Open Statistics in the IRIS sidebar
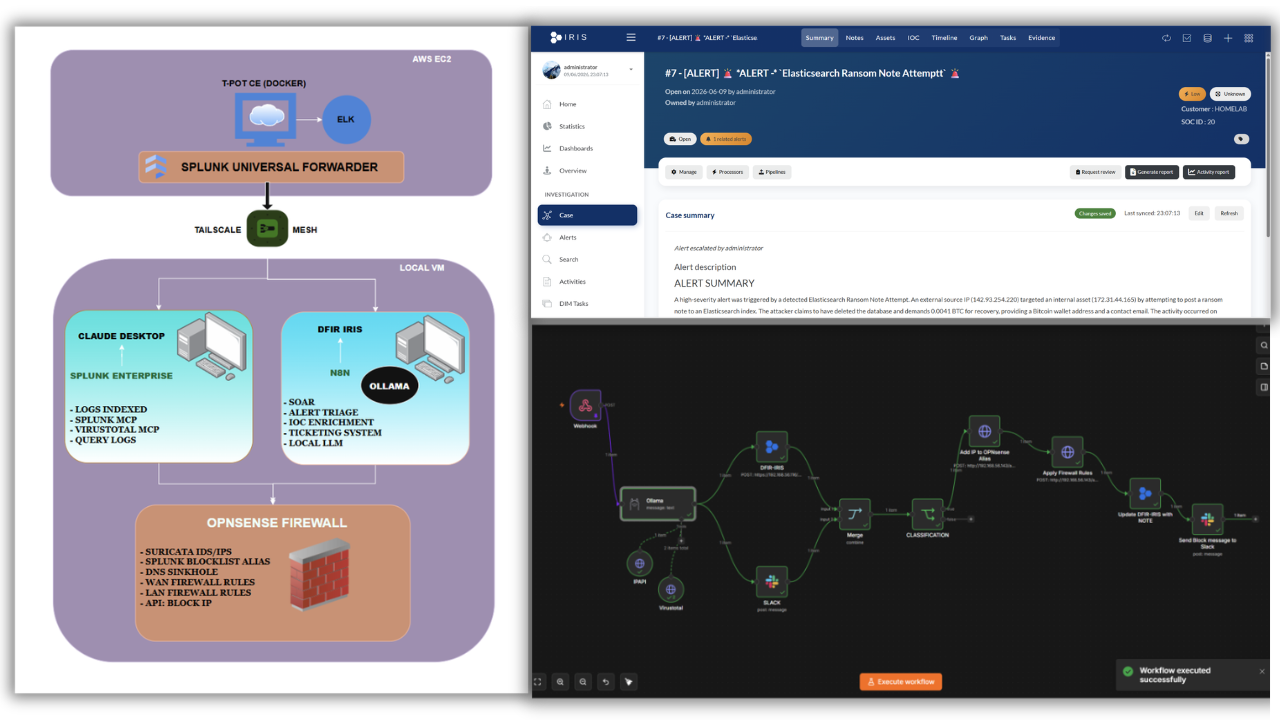This screenshot has width=1280, height=720. [587, 126]
